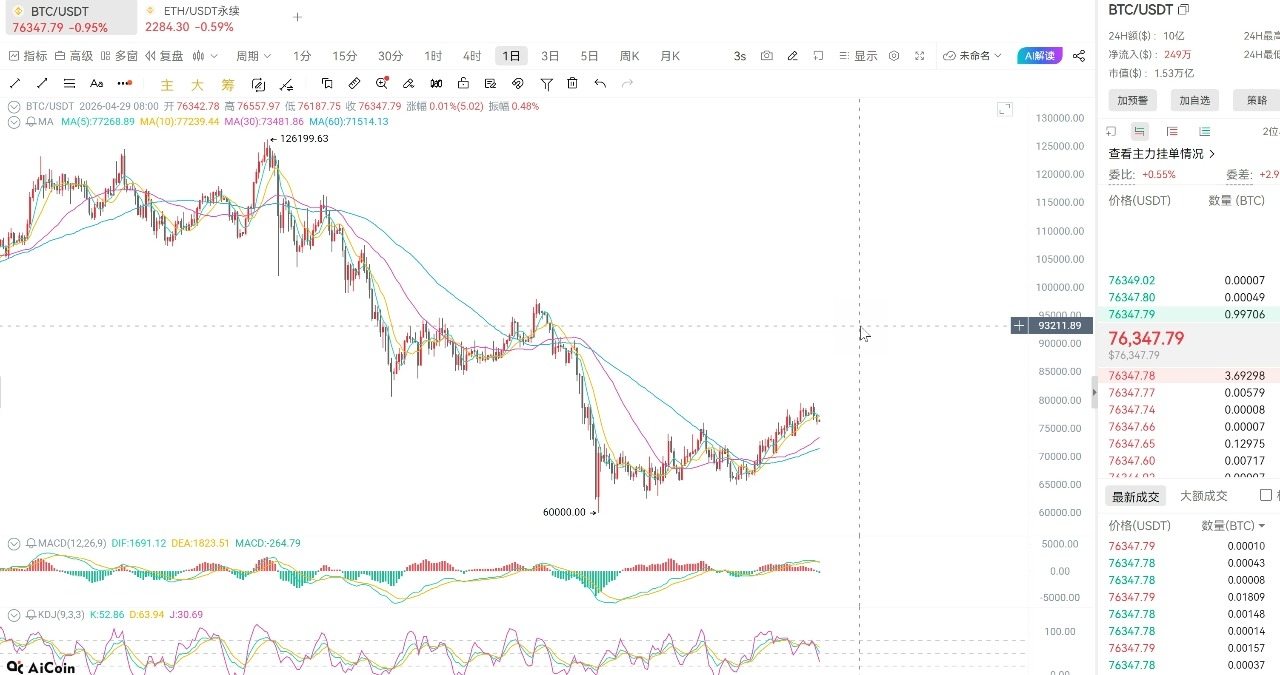Toggle the drawing lock icon
Image resolution: width=1280 pixels, height=675 pixels.
[x=463, y=84]
